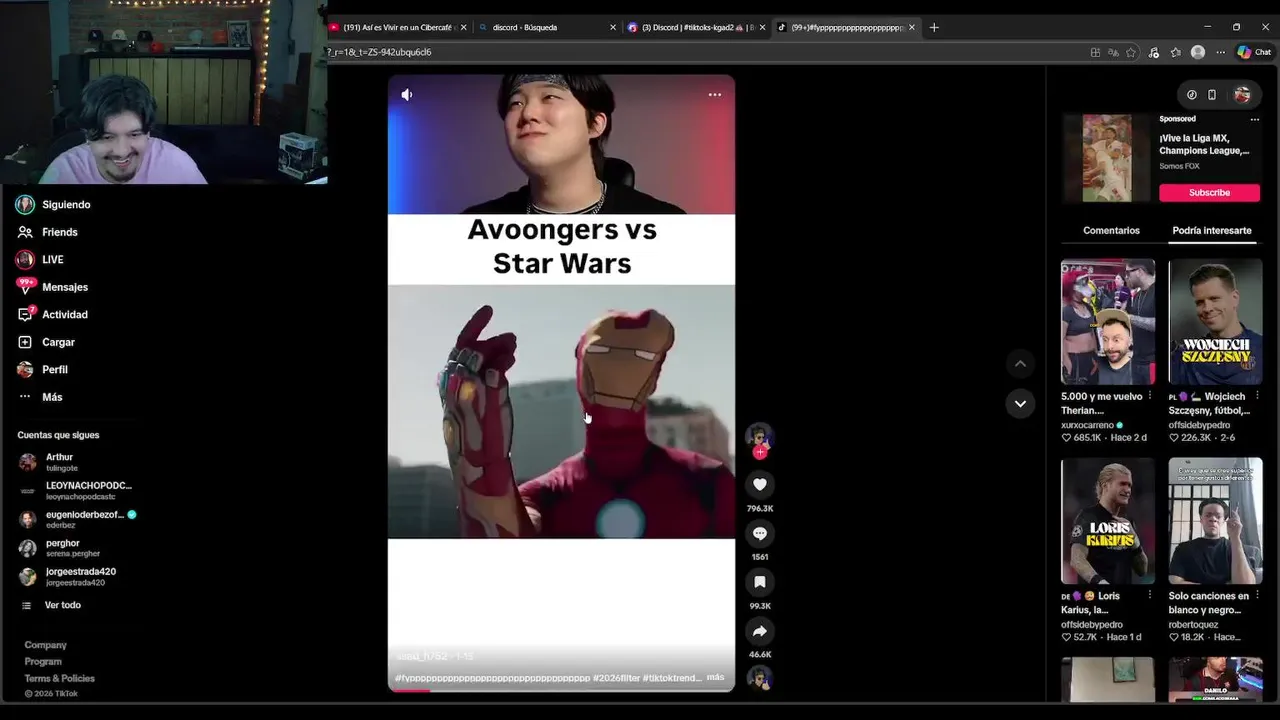Save the video with the bookmark icon
Screen dimensions: 1280x720
760,582
